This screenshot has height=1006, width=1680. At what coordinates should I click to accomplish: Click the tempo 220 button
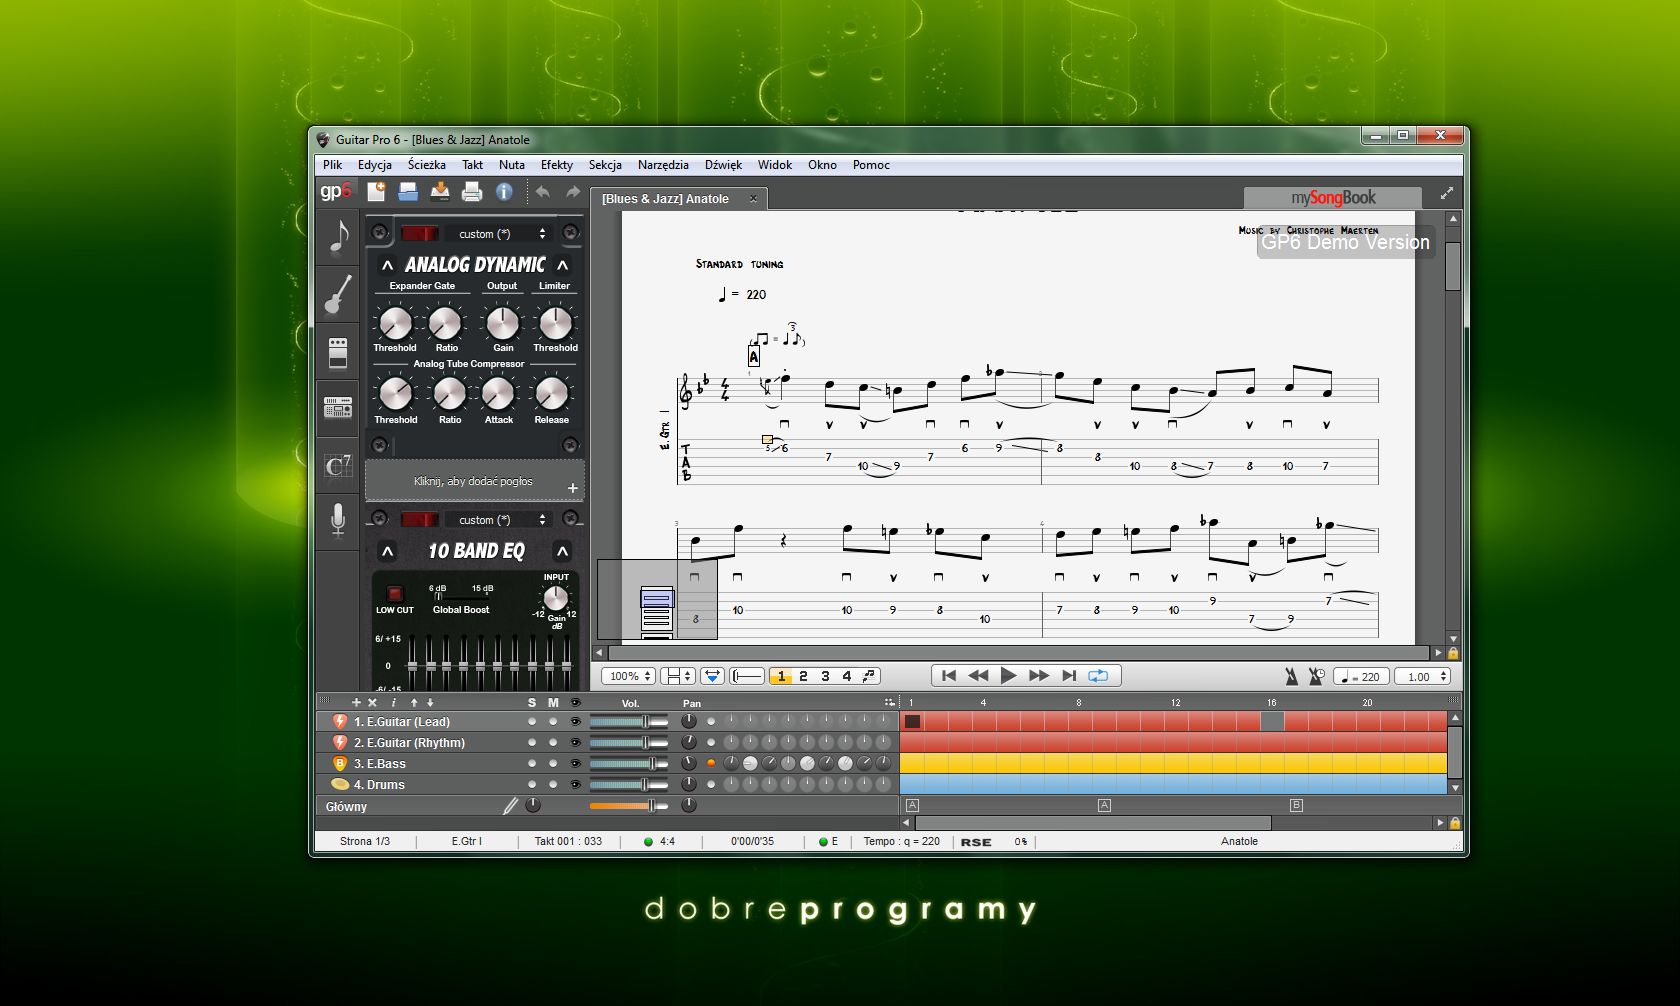(1361, 676)
